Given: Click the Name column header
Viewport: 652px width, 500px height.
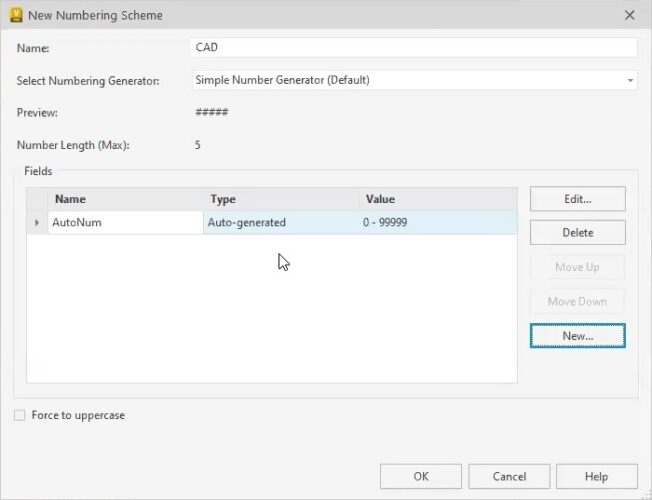Looking at the screenshot, I should [125, 199].
